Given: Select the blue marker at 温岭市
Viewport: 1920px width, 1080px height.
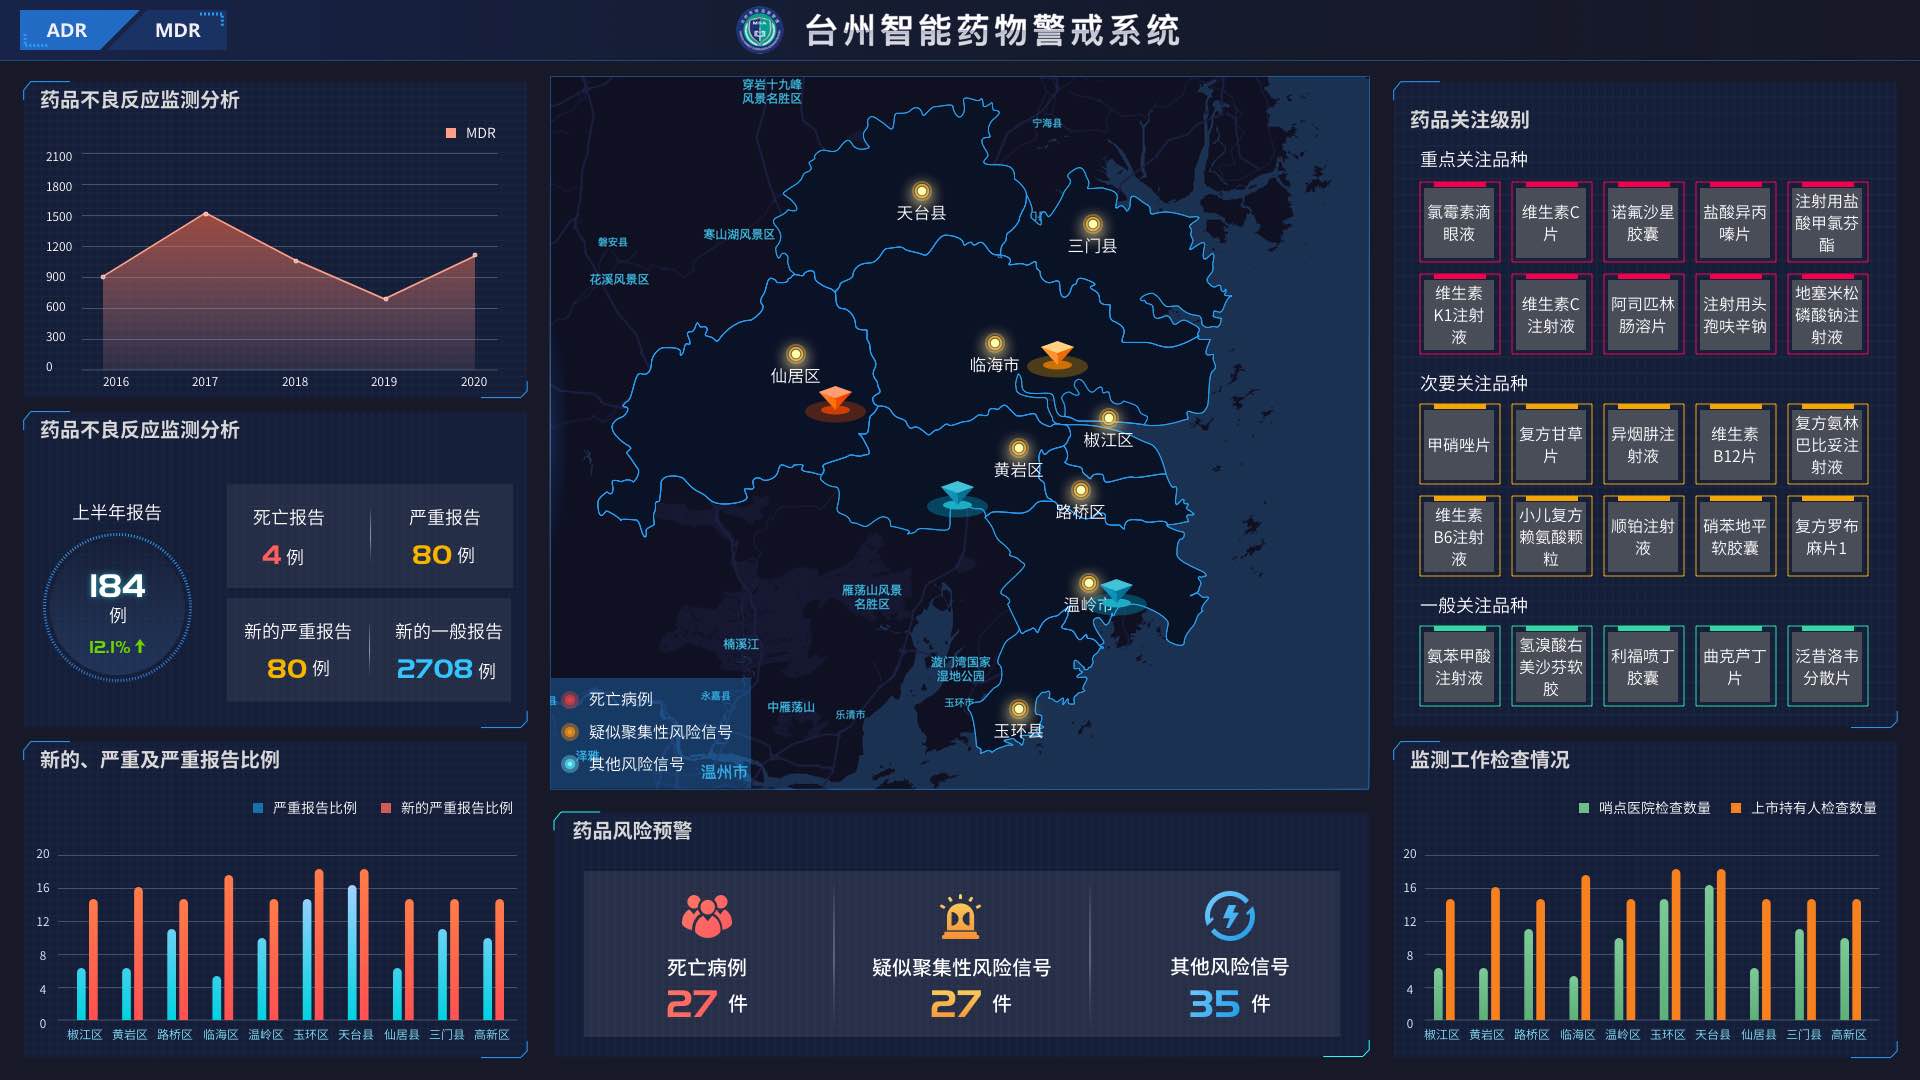Looking at the screenshot, I should [1117, 595].
